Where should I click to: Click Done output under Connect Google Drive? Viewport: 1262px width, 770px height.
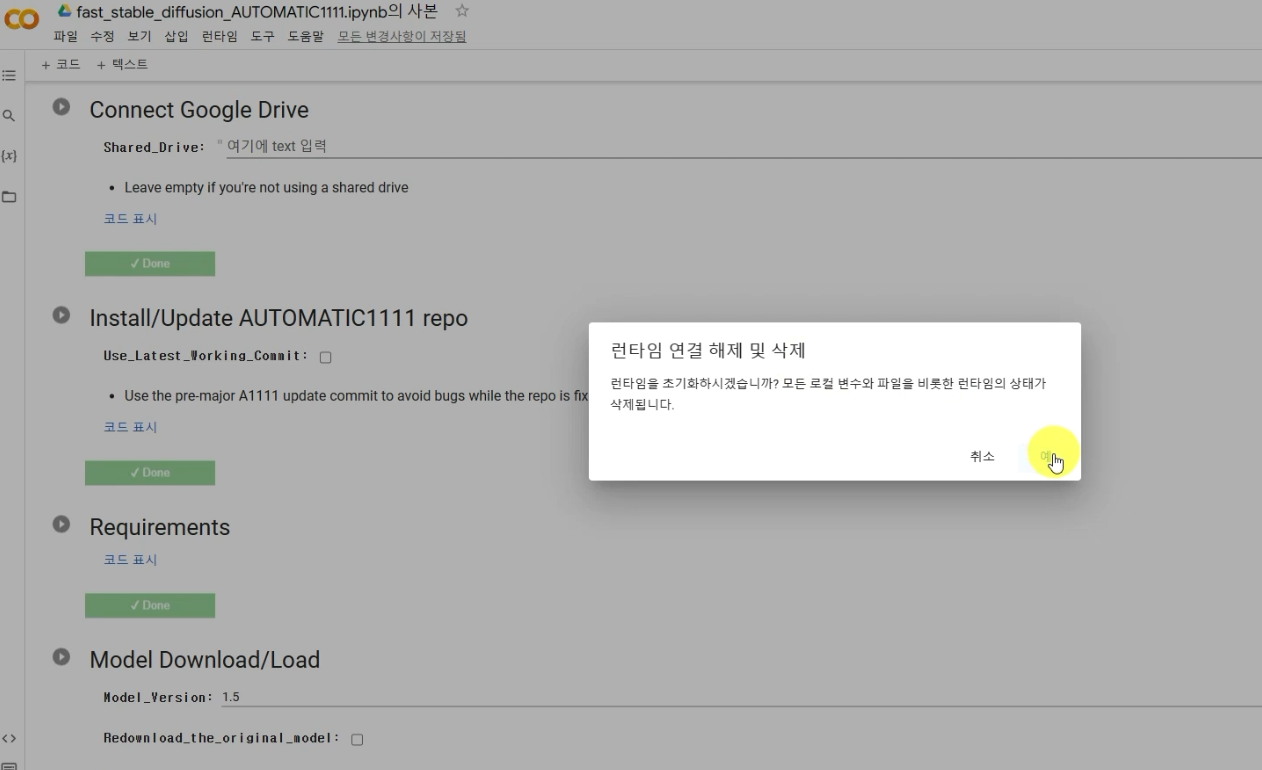tap(150, 264)
